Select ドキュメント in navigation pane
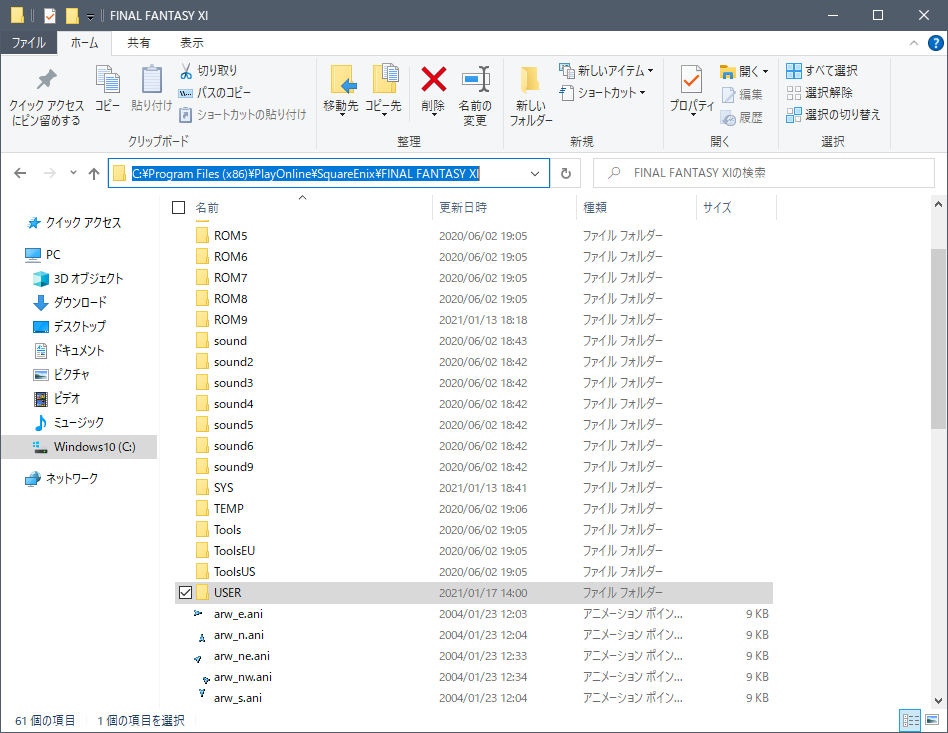 click(69, 351)
